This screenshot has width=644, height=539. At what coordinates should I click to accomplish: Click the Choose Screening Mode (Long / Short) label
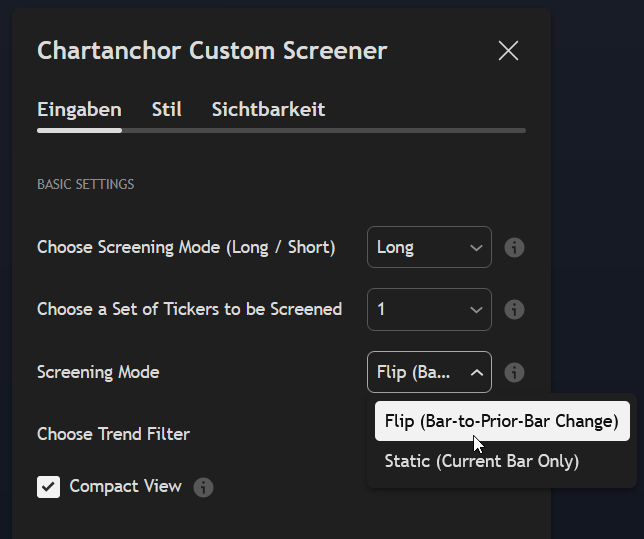pos(186,248)
